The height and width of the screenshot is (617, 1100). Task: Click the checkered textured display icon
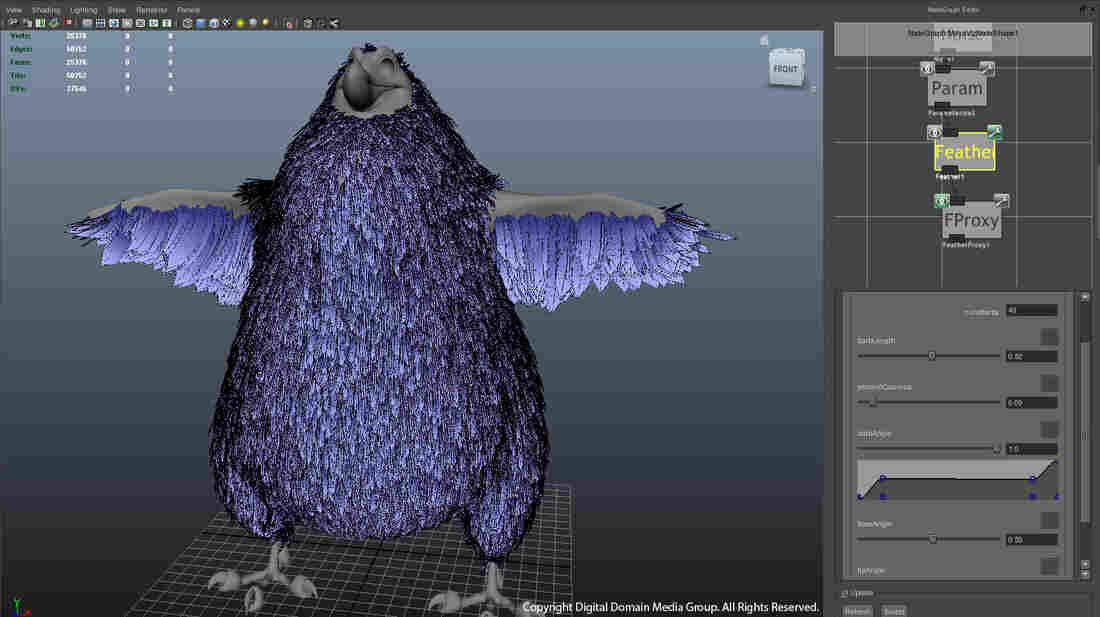point(227,23)
